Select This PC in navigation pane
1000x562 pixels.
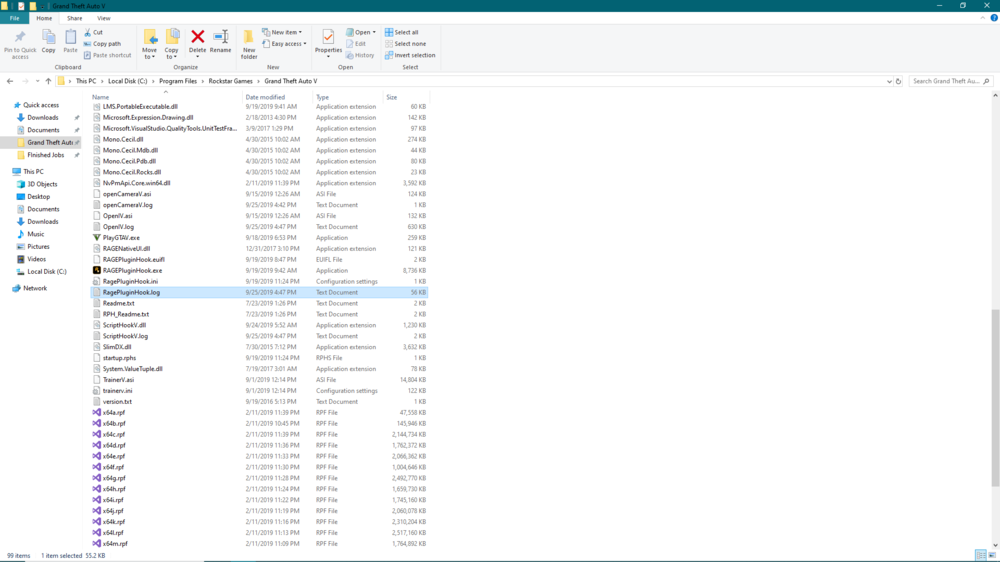(x=33, y=172)
